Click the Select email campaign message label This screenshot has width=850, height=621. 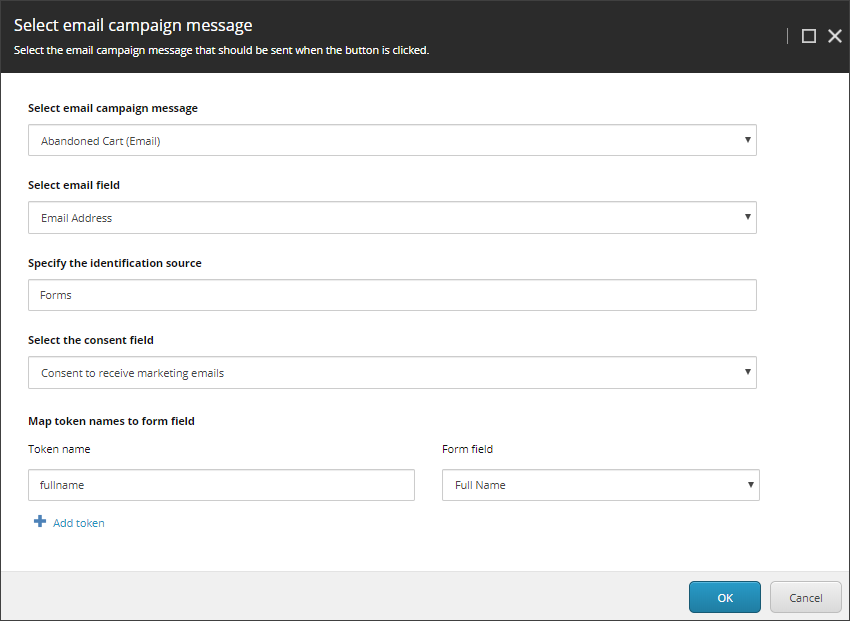[x=113, y=108]
